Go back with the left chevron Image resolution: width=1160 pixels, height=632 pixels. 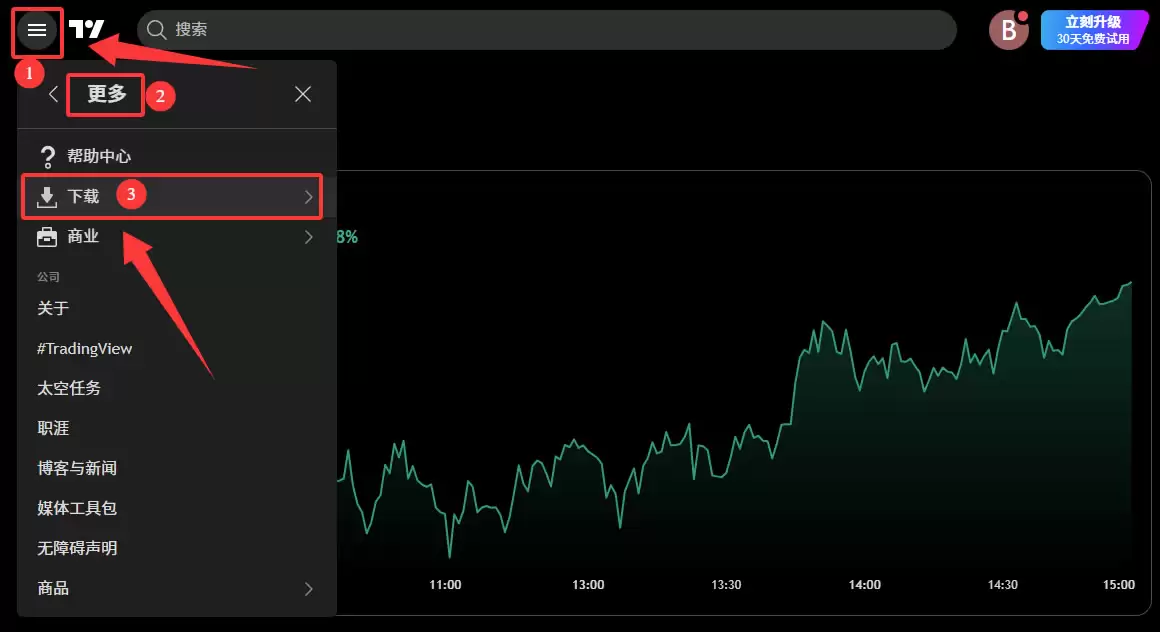(x=53, y=94)
